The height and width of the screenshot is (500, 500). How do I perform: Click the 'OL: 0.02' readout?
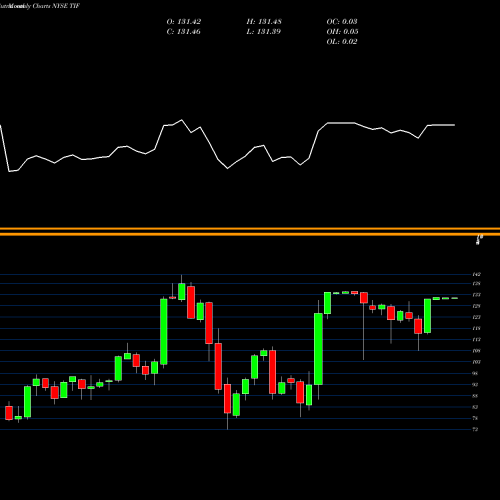click(x=342, y=42)
